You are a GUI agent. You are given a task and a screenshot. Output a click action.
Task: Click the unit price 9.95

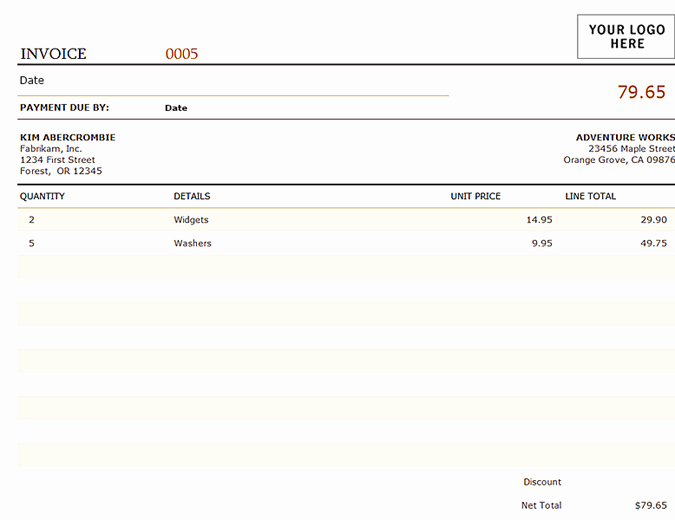coord(542,244)
